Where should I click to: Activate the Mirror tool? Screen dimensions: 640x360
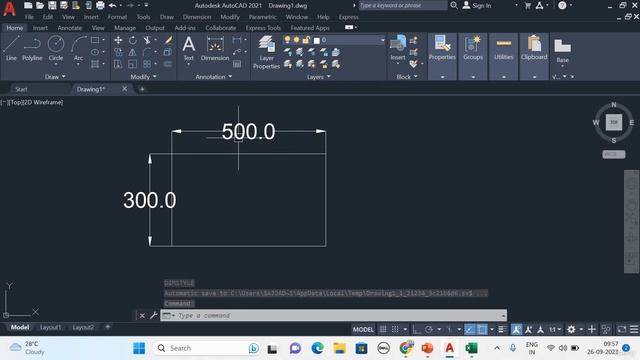click(133, 52)
